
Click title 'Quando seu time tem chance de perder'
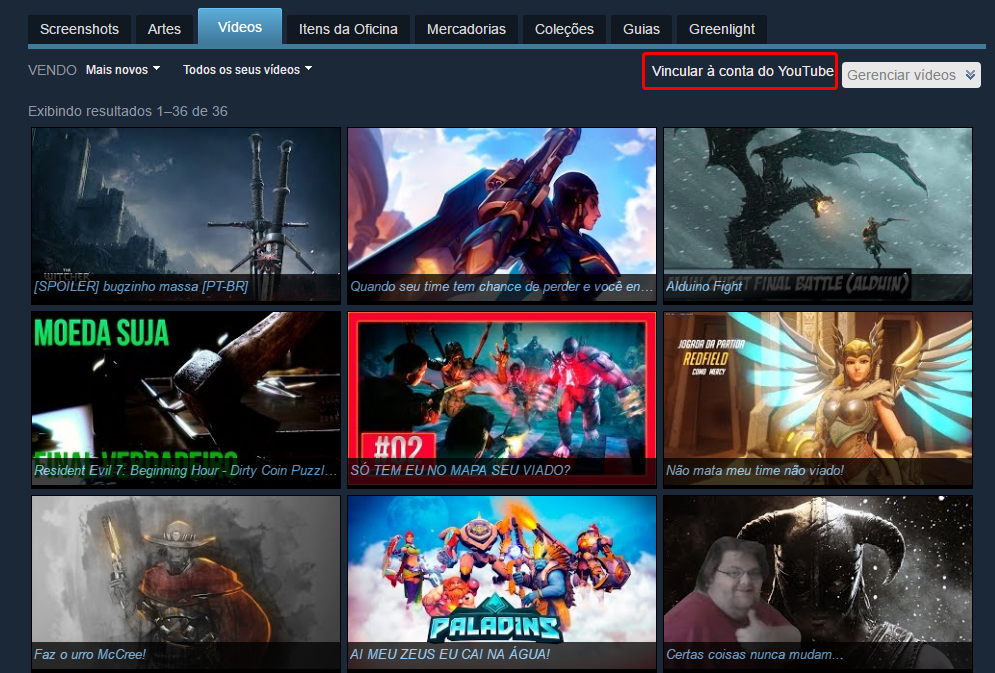pos(501,287)
